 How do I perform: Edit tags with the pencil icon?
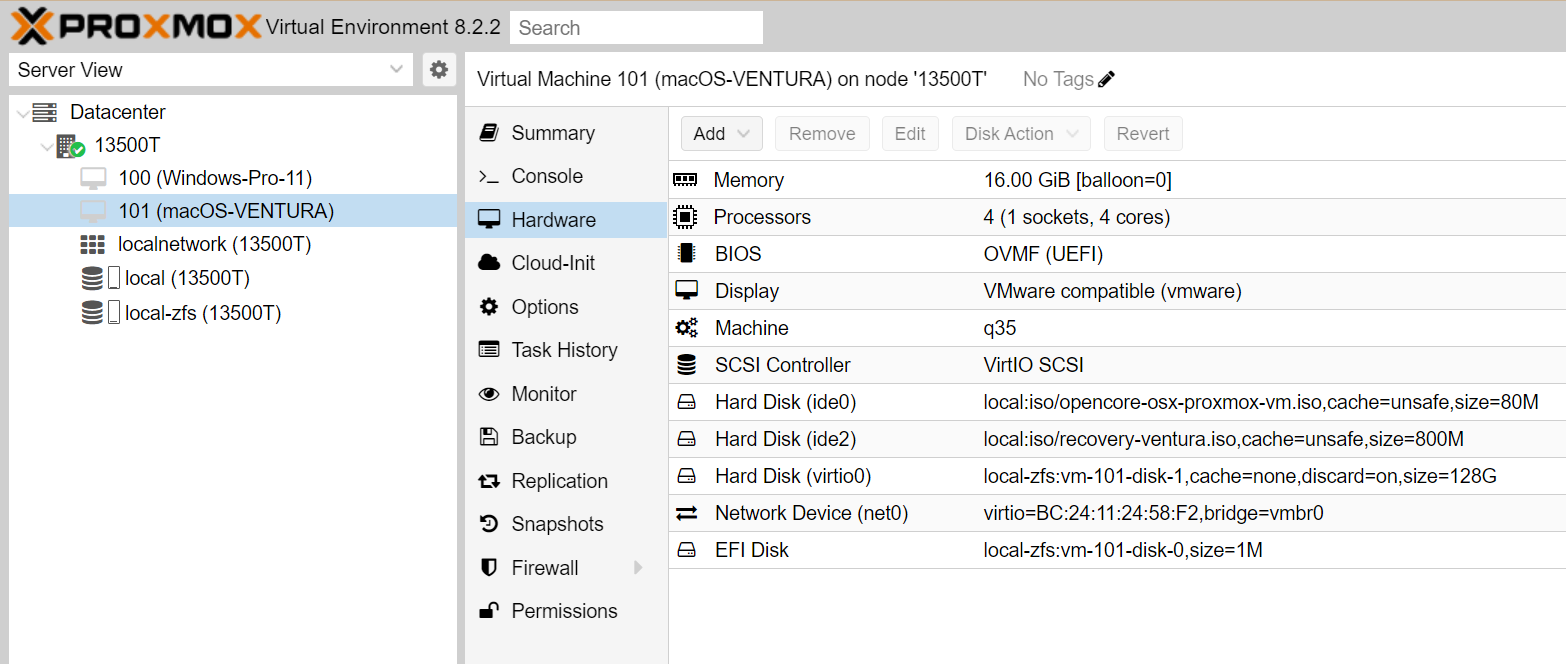1106,79
